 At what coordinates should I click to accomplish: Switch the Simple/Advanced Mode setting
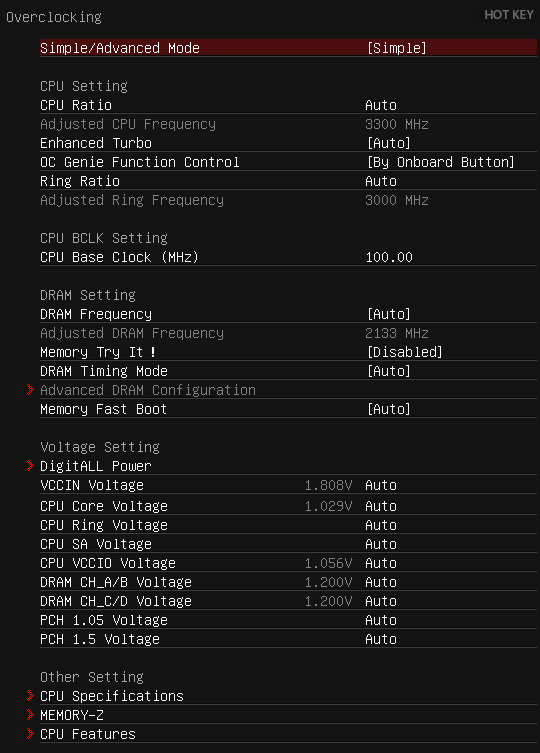(288, 48)
